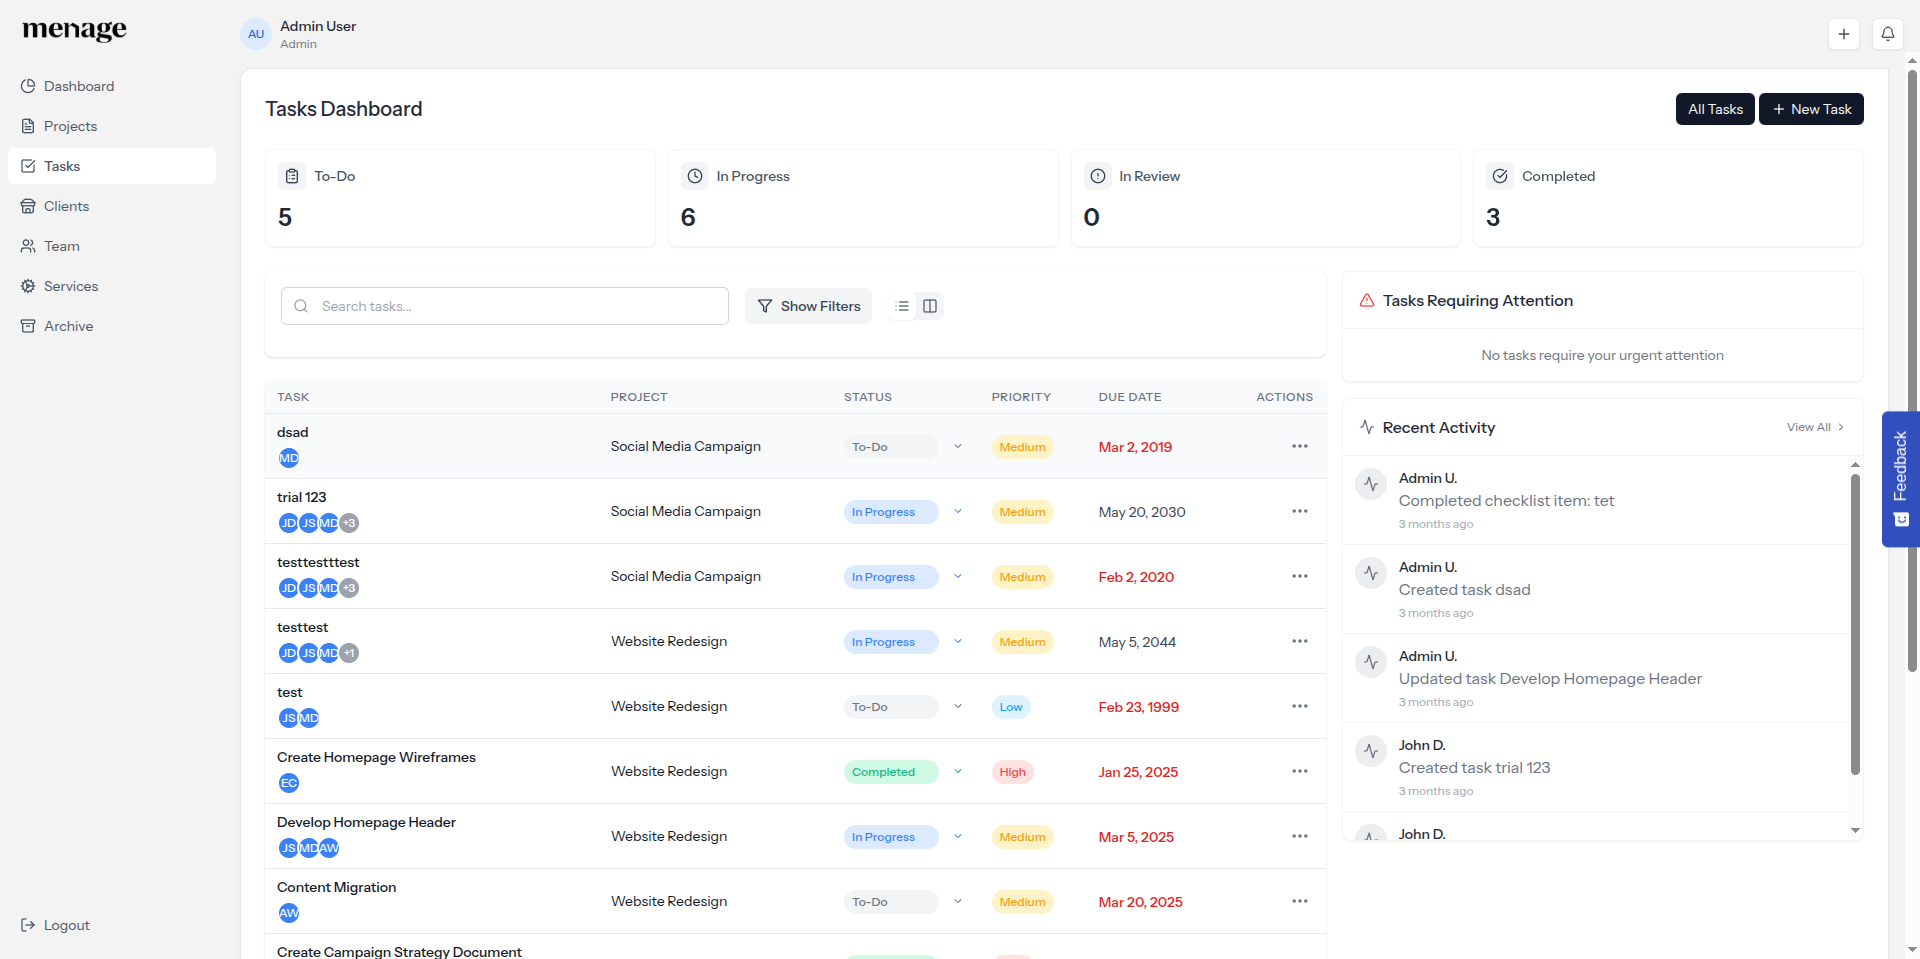Switch to the All Tasks tab
The image size is (1920, 959).
(1714, 109)
